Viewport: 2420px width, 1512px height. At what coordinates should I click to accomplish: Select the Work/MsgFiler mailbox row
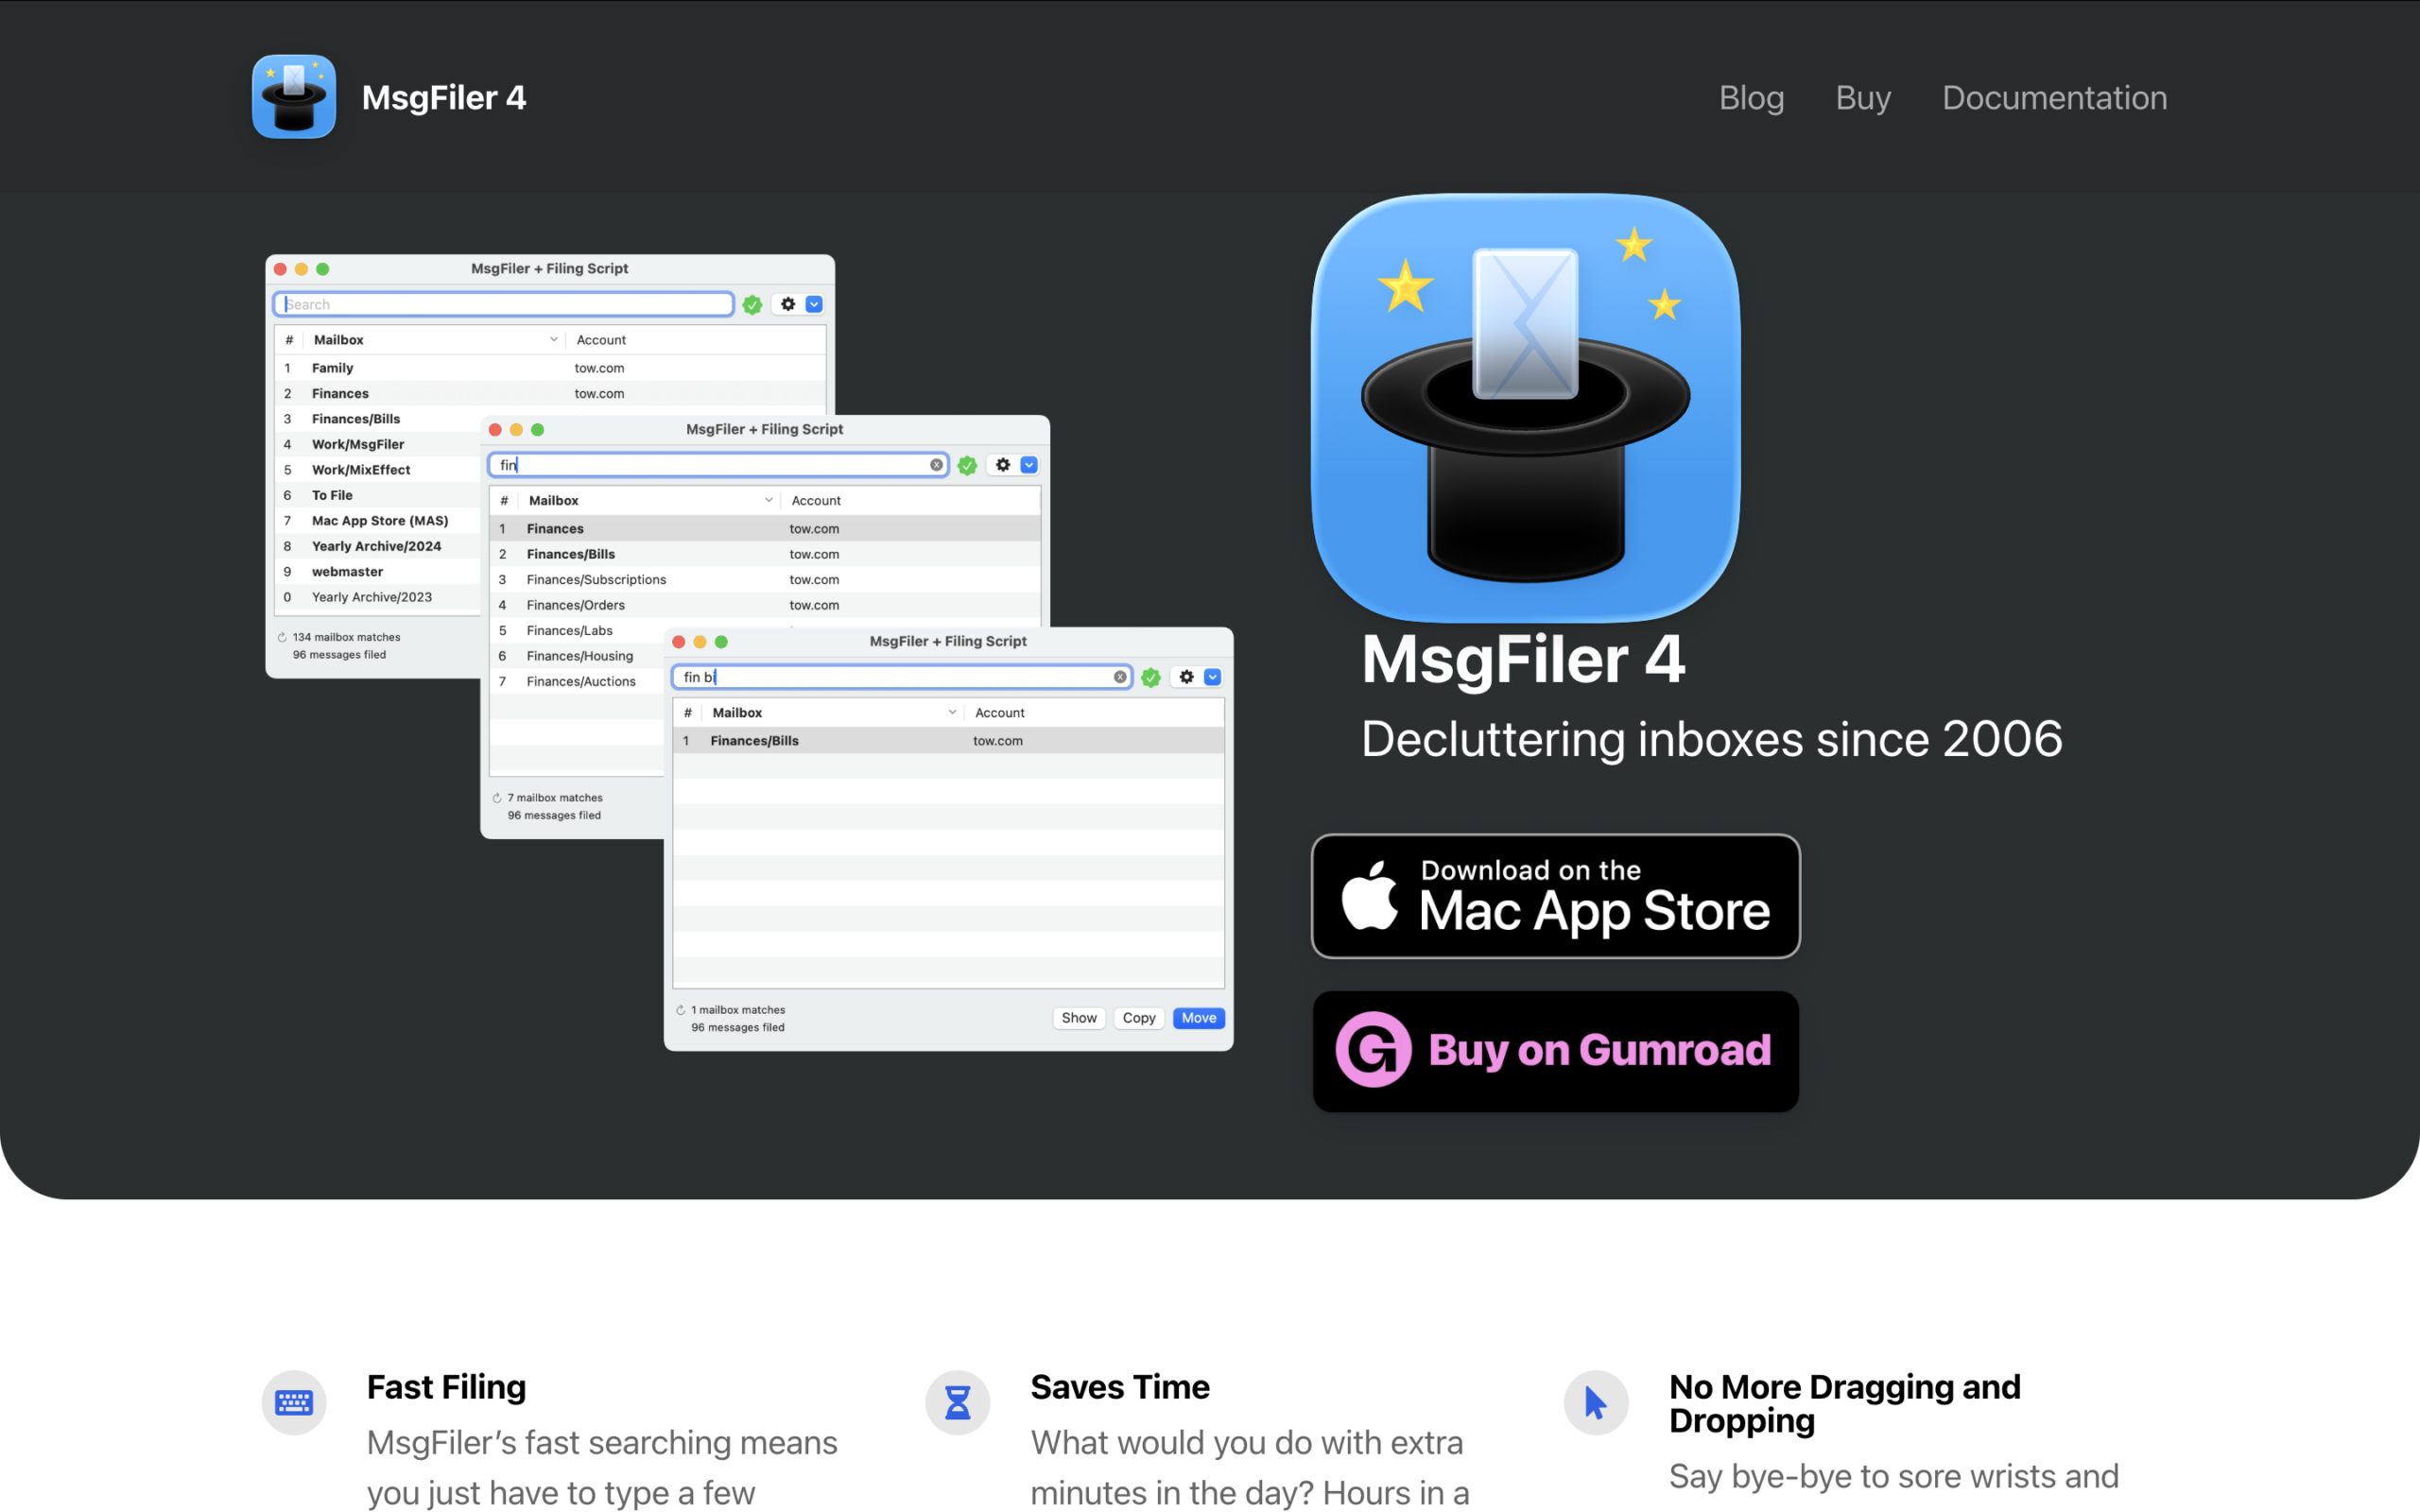378,445
